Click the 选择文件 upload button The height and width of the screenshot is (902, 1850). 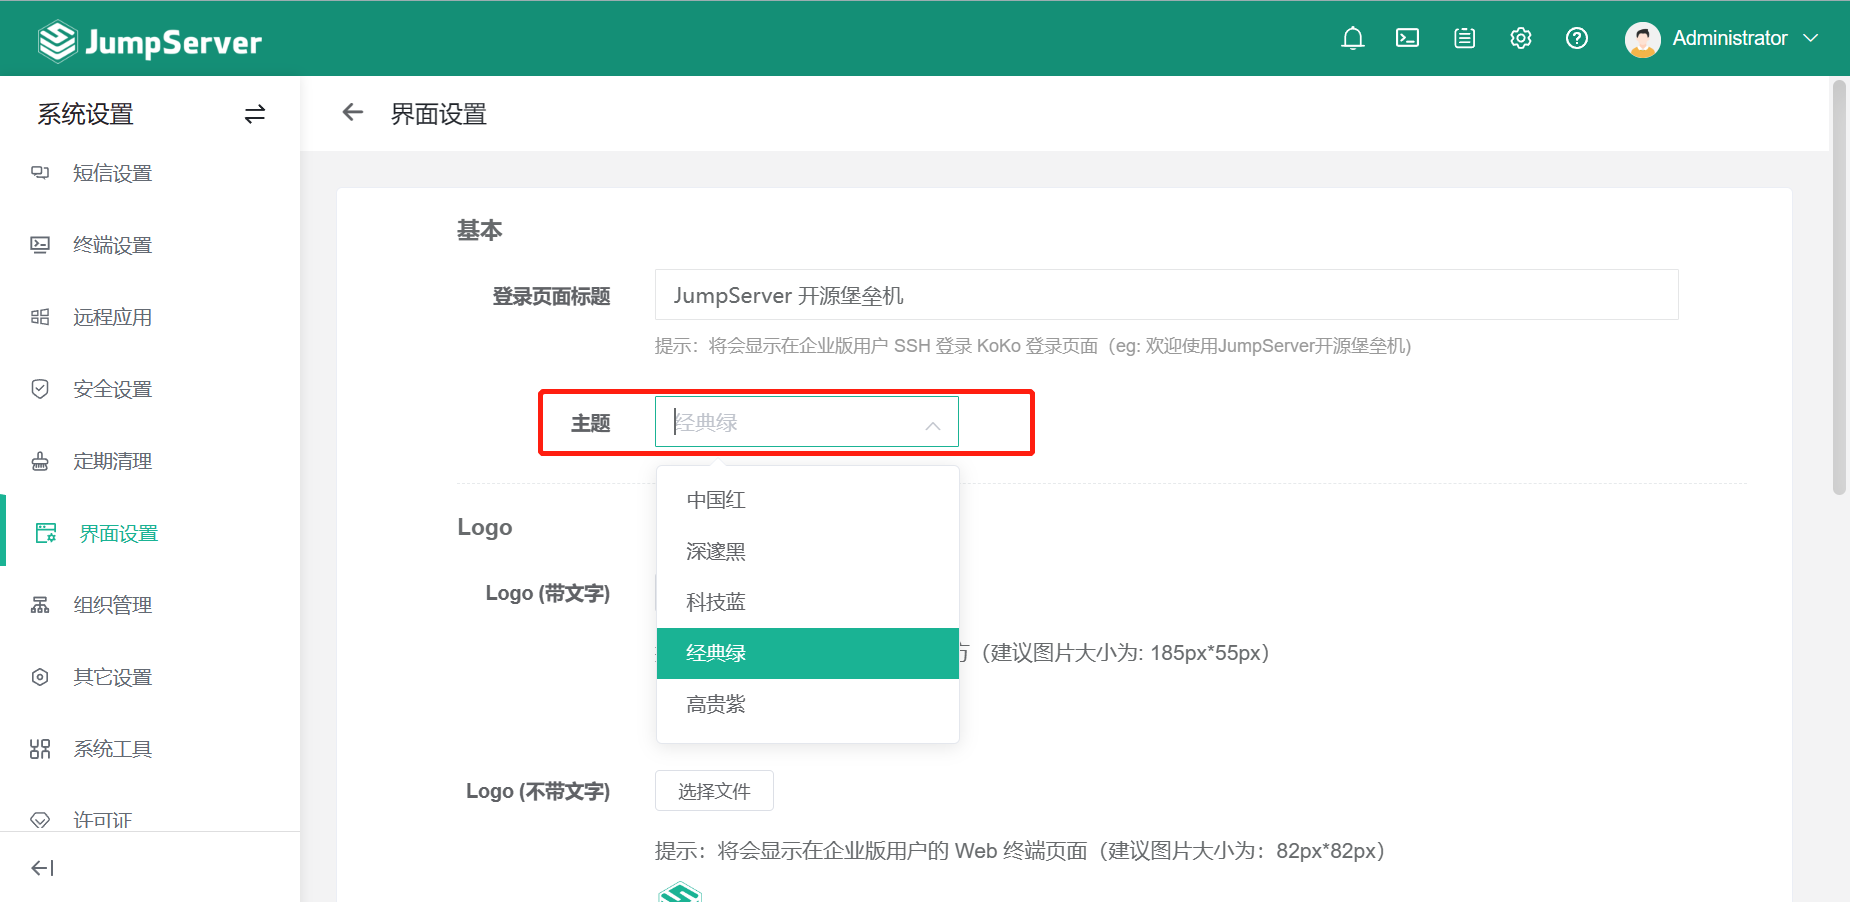pos(713,790)
